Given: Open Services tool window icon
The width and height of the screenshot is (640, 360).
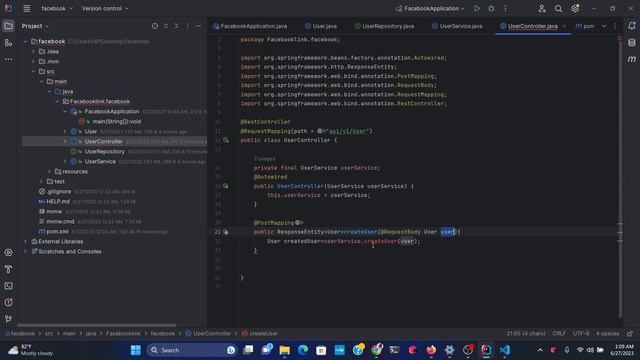Looking at the screenshot, I should [x=8, y=253].
